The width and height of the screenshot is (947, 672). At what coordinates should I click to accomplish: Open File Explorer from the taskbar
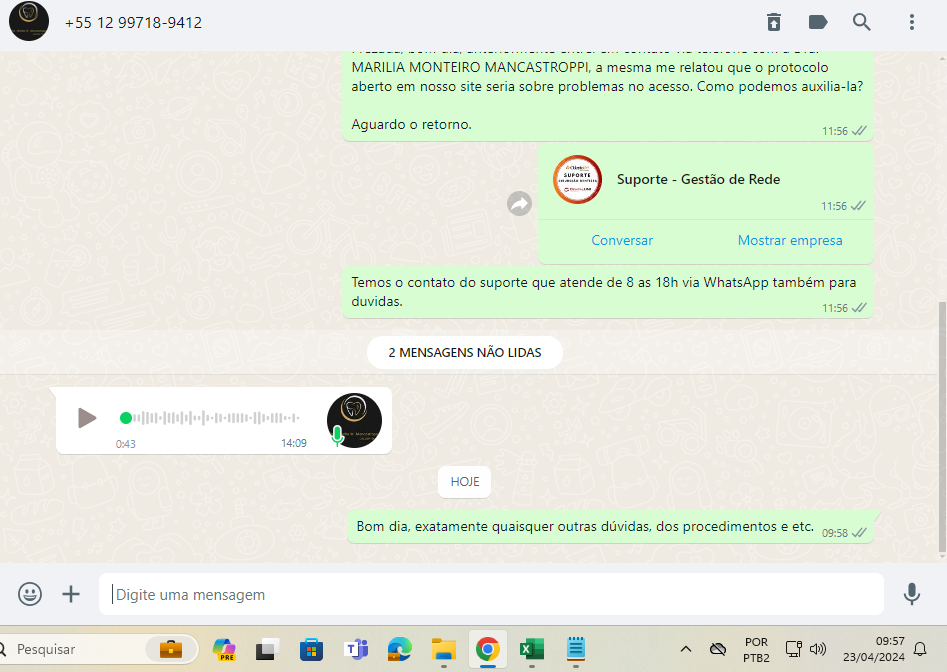pyautogui.click(x=443, y=649)
